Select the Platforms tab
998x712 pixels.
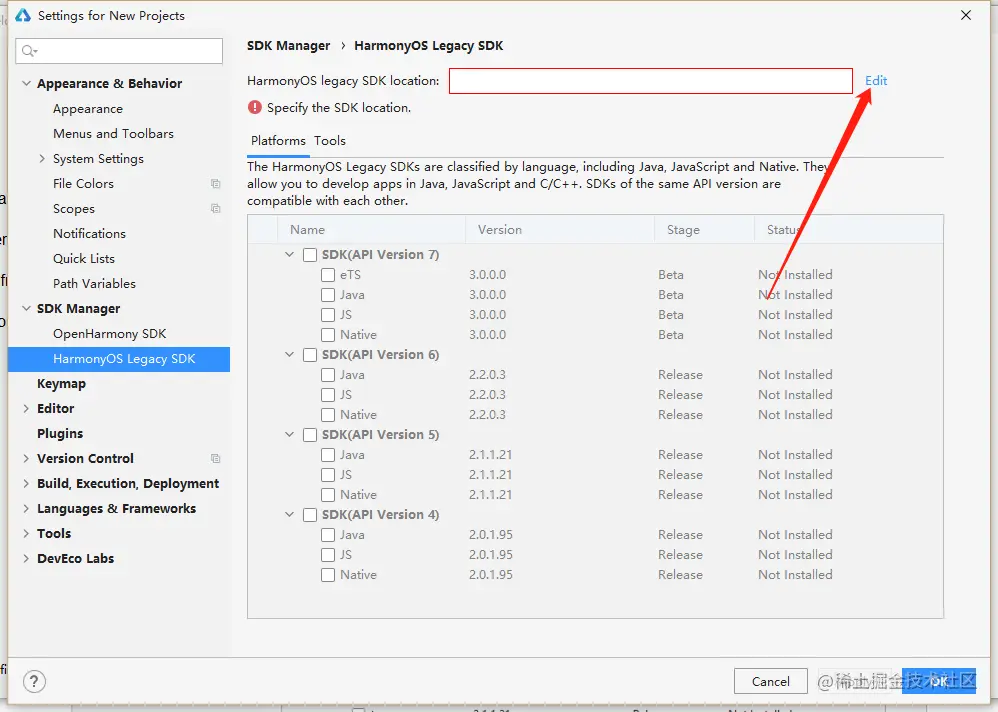click(x=278, y=141)
